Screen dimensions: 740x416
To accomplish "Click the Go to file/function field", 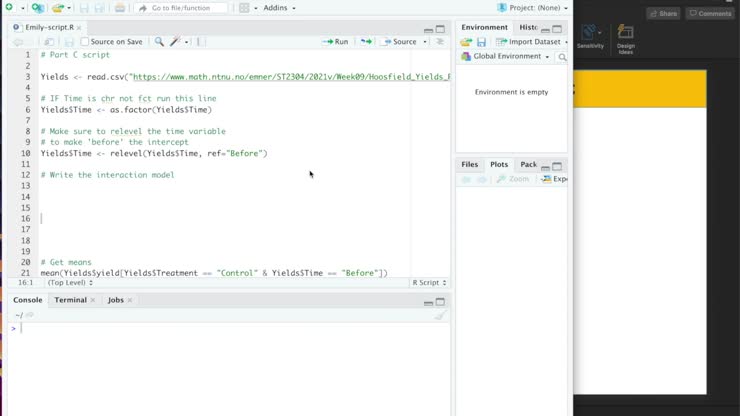I will click(181, 8).
